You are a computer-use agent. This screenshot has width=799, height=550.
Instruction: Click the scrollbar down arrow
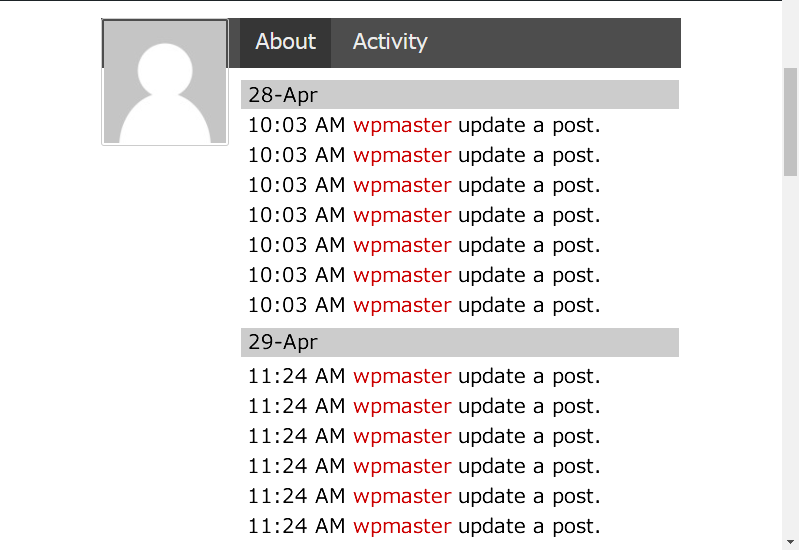[x=790, y=542]
